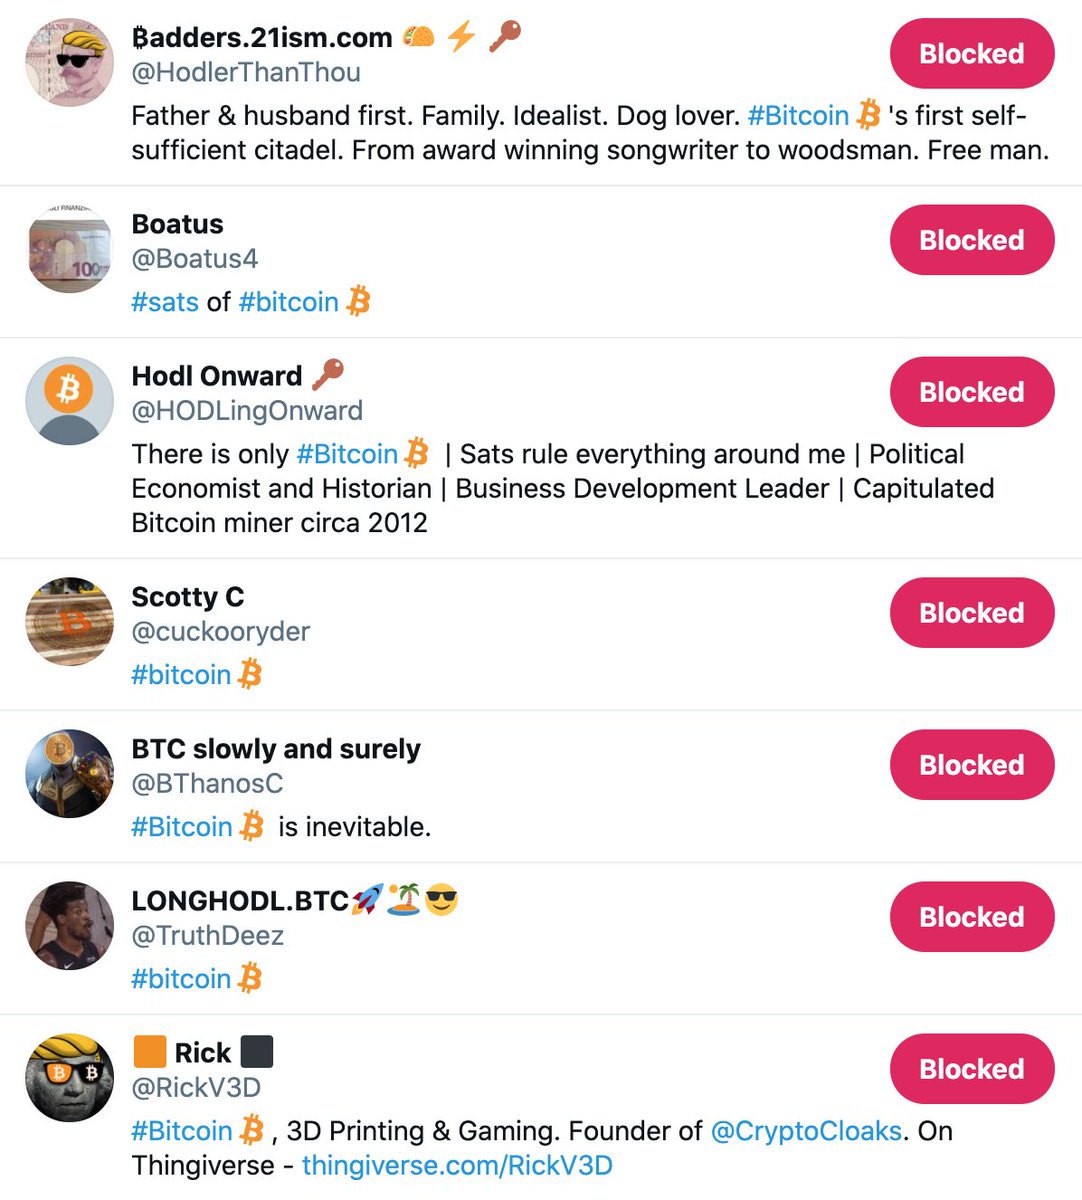Open Hodl Onward's Bitcoin avatar

coord(70,401)
